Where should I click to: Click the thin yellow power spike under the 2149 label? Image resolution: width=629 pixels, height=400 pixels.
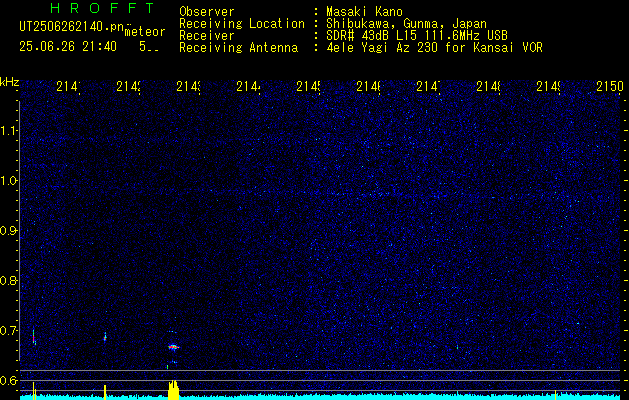(x=555, y=394)
